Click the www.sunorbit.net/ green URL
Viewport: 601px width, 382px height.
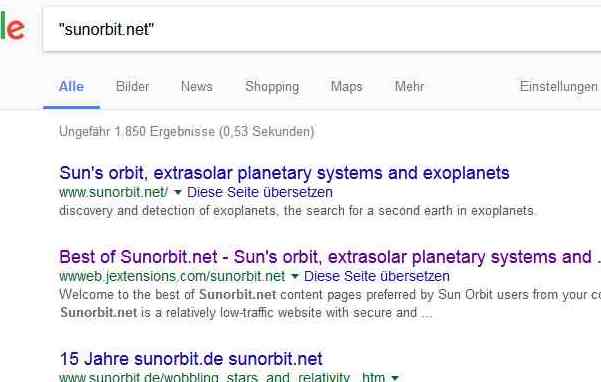pos(113,192)
